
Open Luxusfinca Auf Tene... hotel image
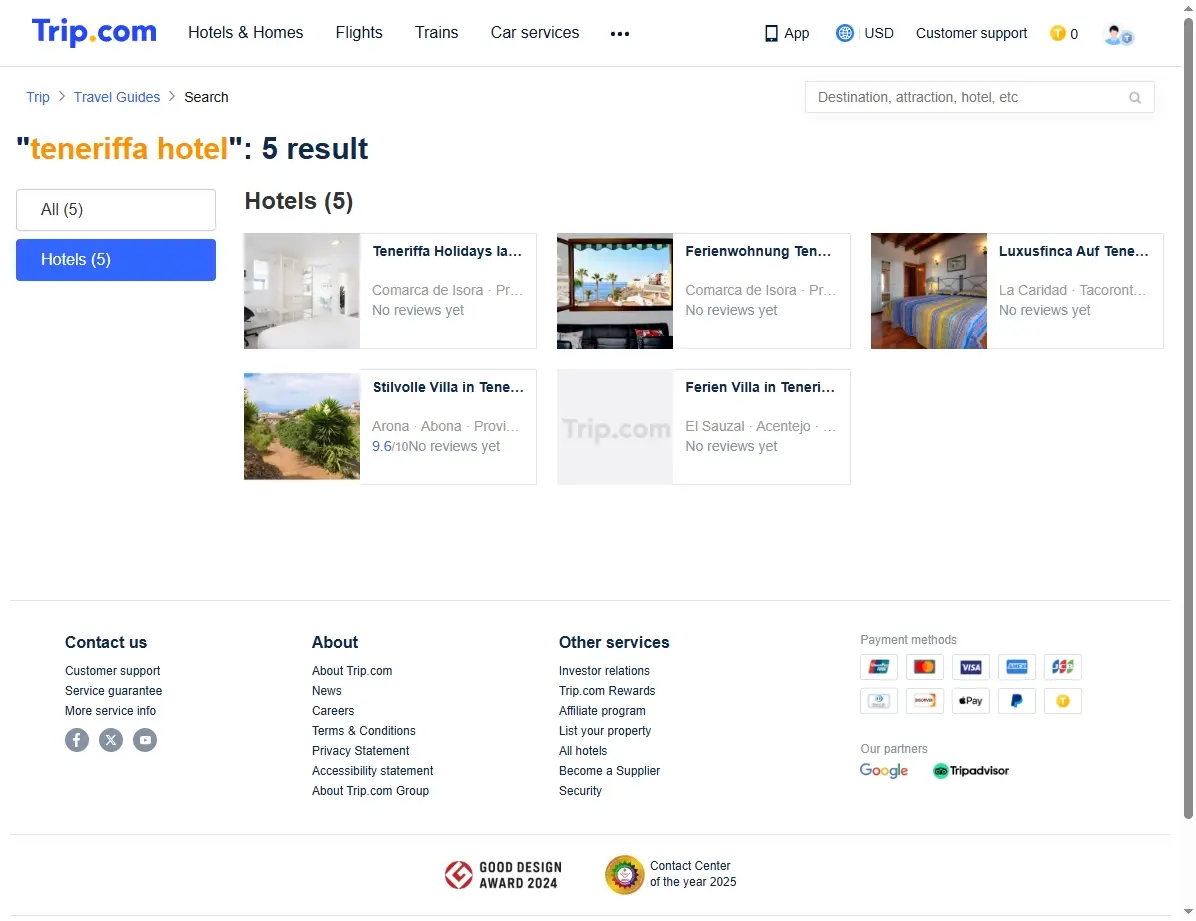[x=929, y=291]
